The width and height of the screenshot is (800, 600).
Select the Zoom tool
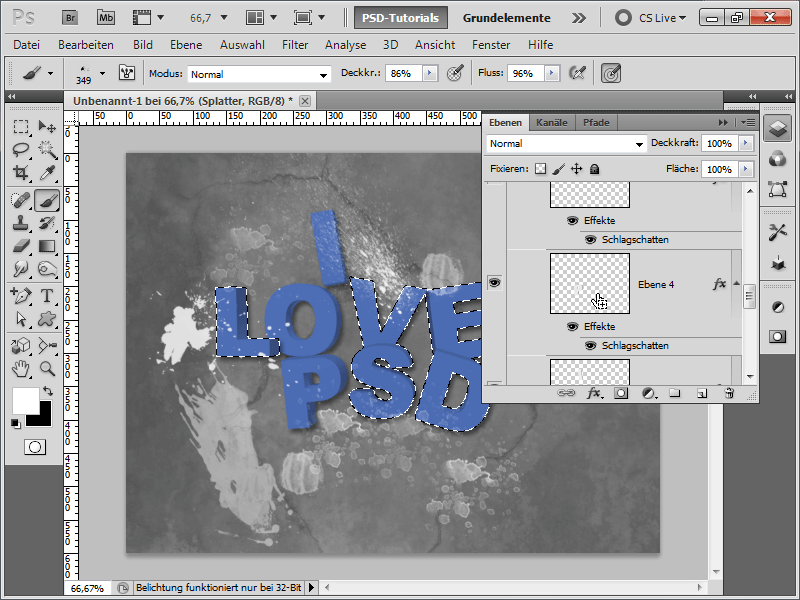click(47, 368)
